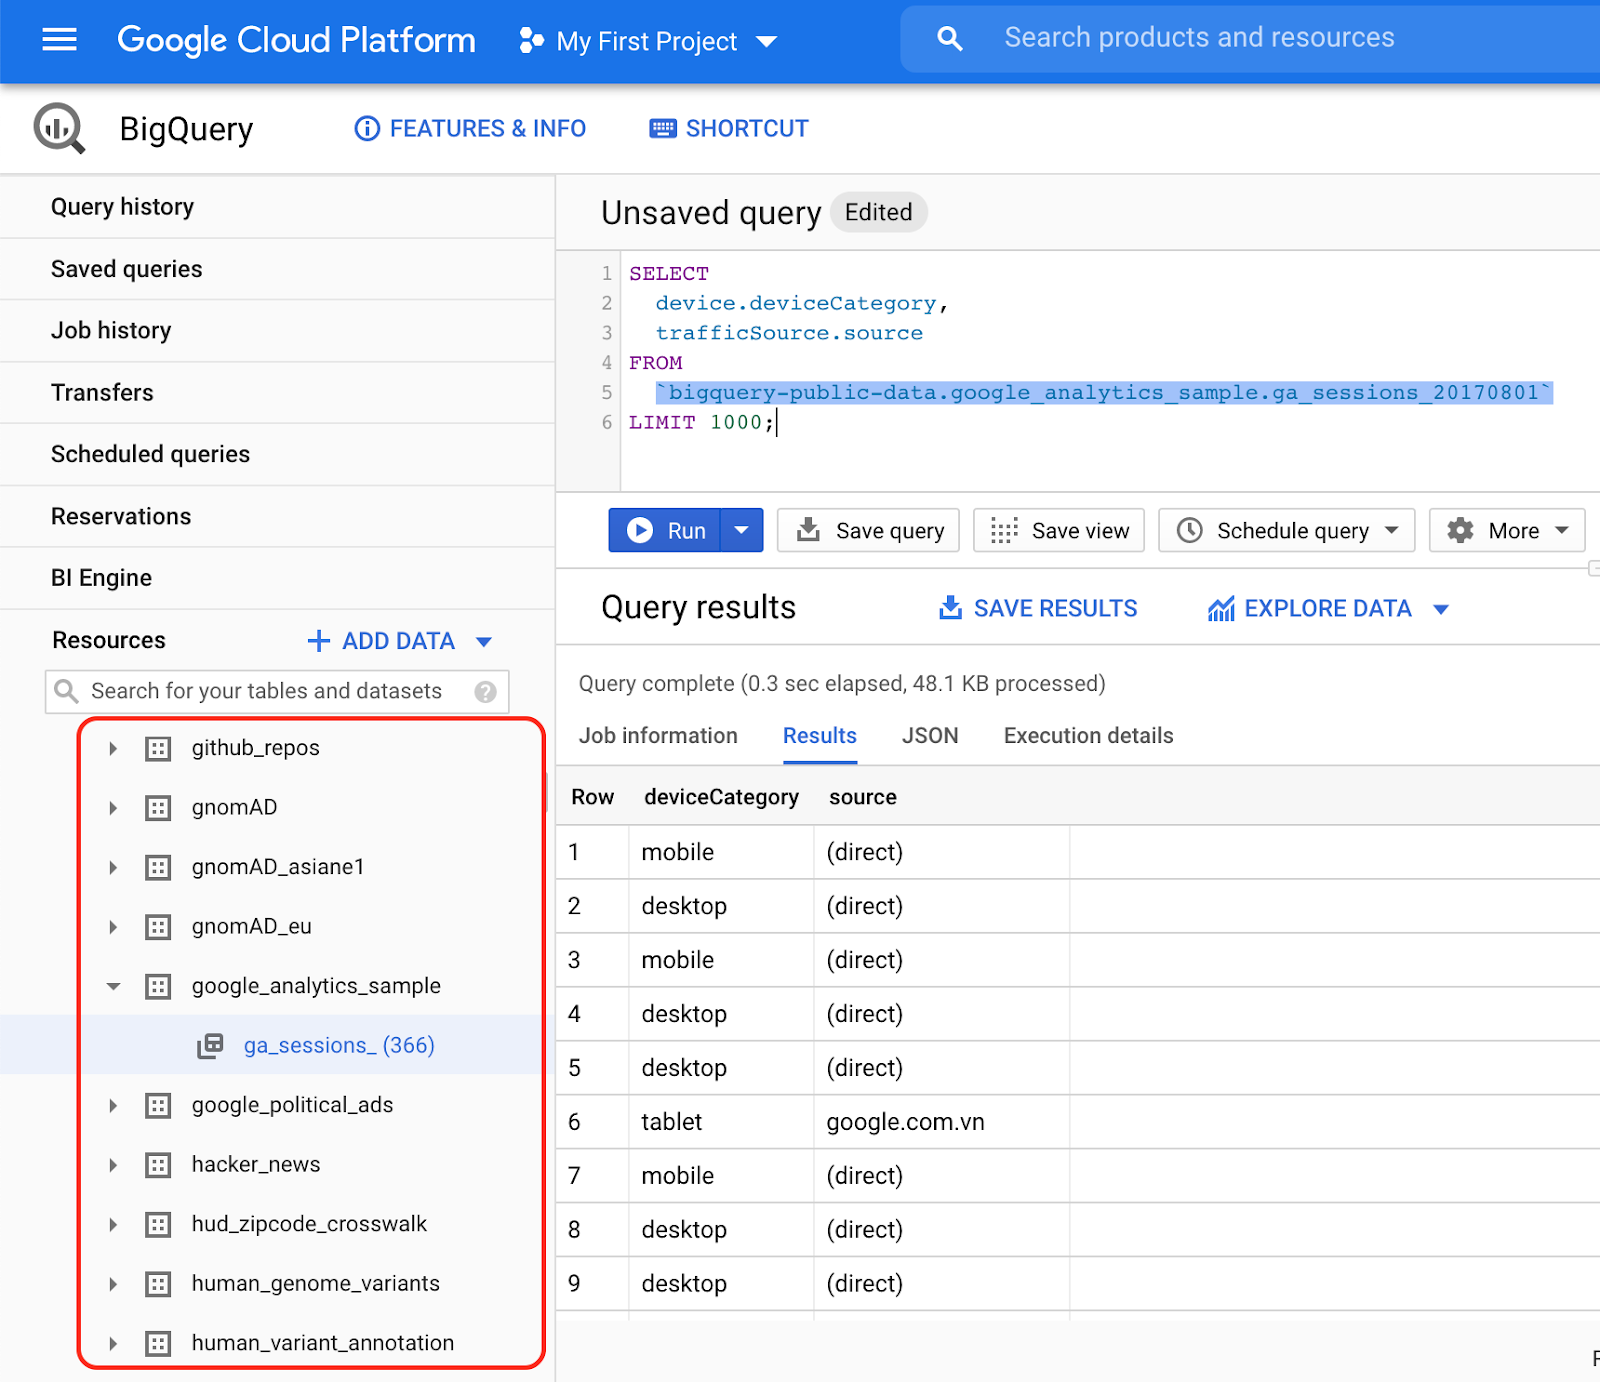
Task: Open Saved queries in sidebar
Action: 277,269
